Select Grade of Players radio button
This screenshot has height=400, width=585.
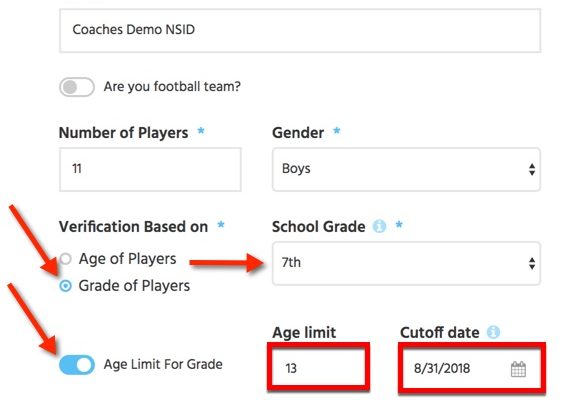(66, 286)
